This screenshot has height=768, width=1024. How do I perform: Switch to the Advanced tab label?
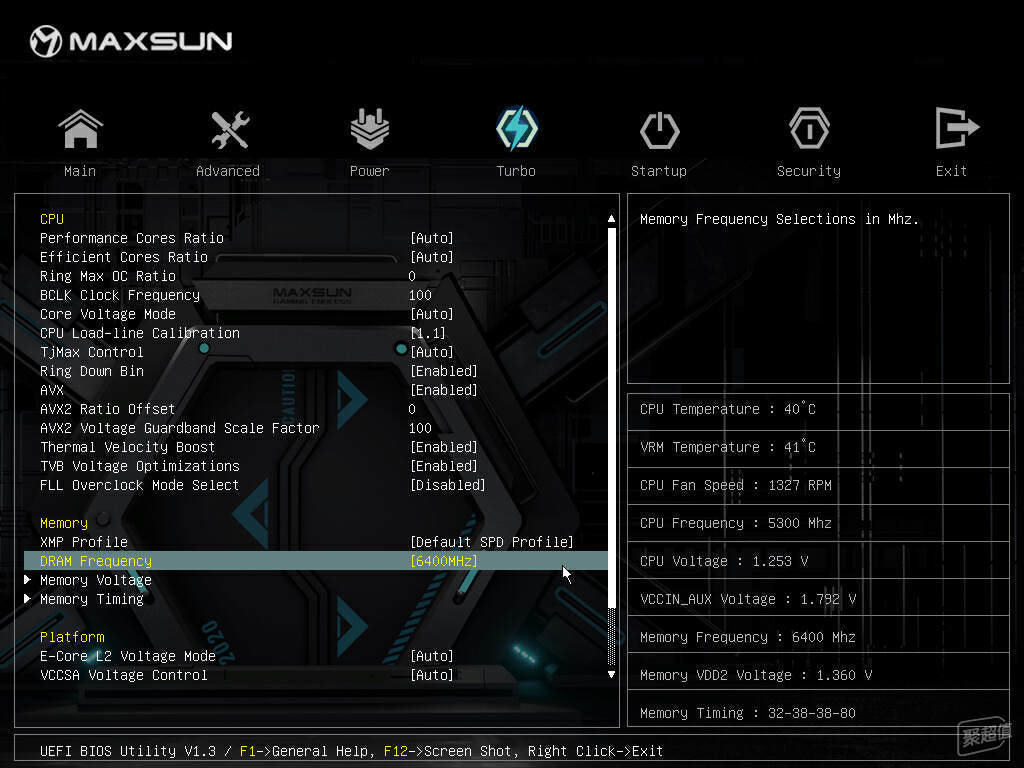point(228,171)
